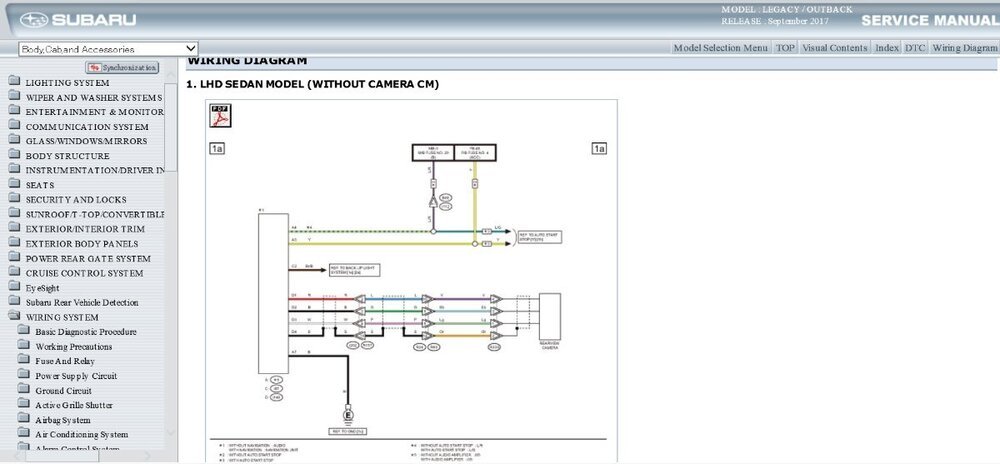Open the Model Selection Menu tab

[x=720, y=48]
